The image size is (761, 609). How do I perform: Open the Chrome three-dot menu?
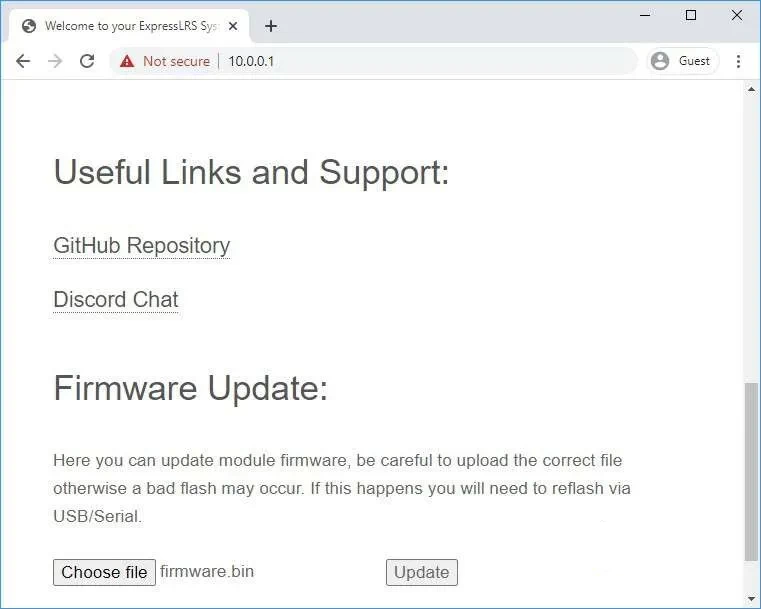(x=738, y=61)
